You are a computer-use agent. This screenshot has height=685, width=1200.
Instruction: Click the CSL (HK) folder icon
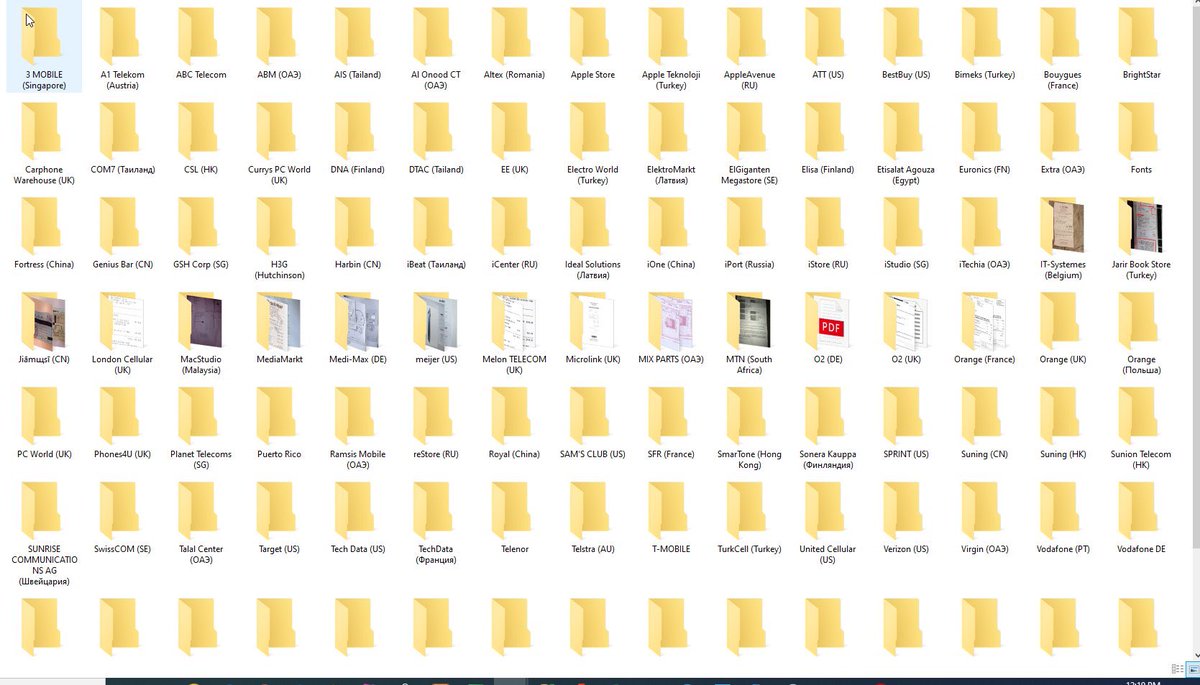[199, 131]
